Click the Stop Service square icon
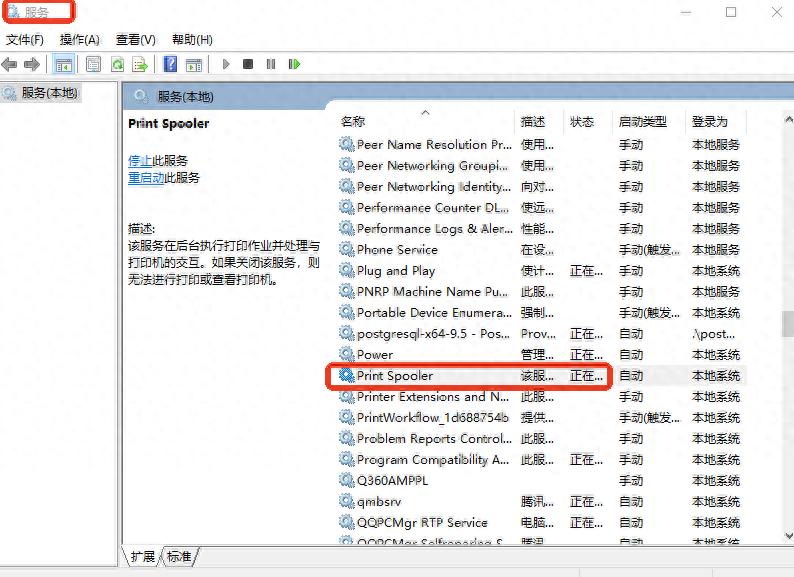Screen dimensions: 794x577 [x=248, y=64]
